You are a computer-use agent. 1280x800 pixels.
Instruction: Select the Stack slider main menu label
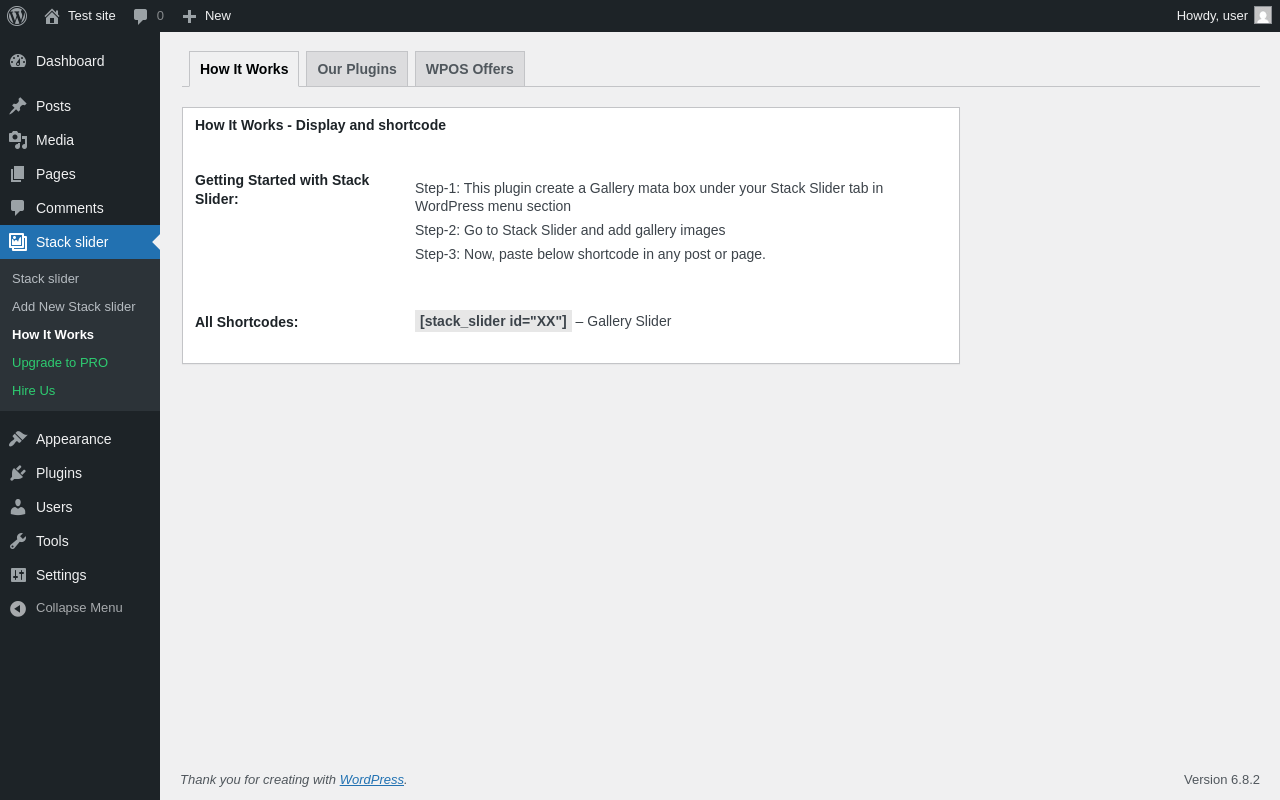coord(72,242)
